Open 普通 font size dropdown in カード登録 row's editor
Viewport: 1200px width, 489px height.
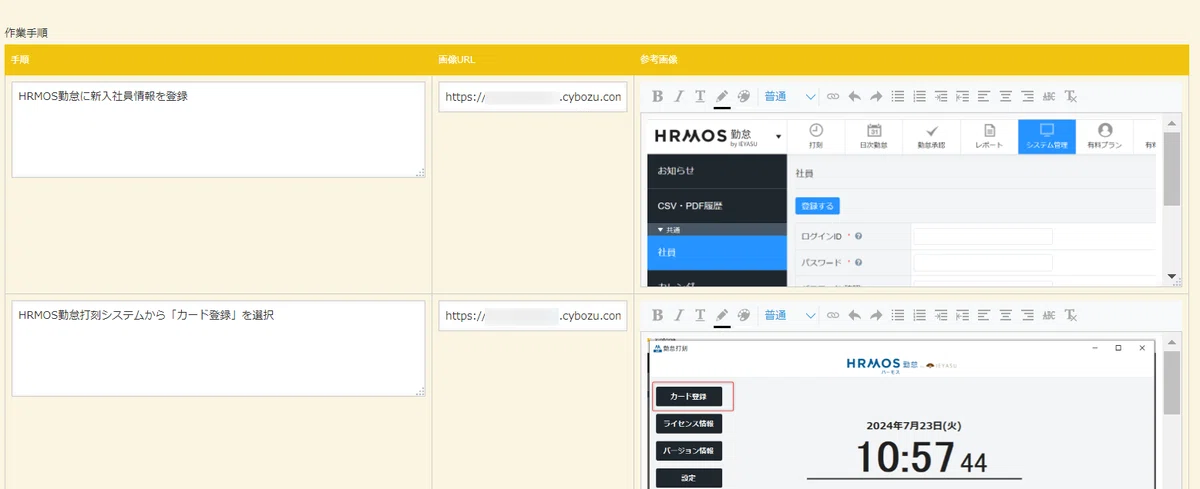click(x=791, y=315)
